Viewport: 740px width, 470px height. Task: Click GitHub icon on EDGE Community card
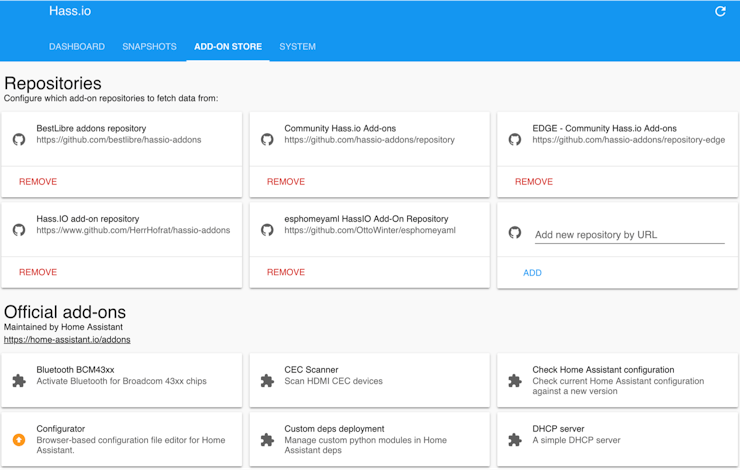coord(515,139)
